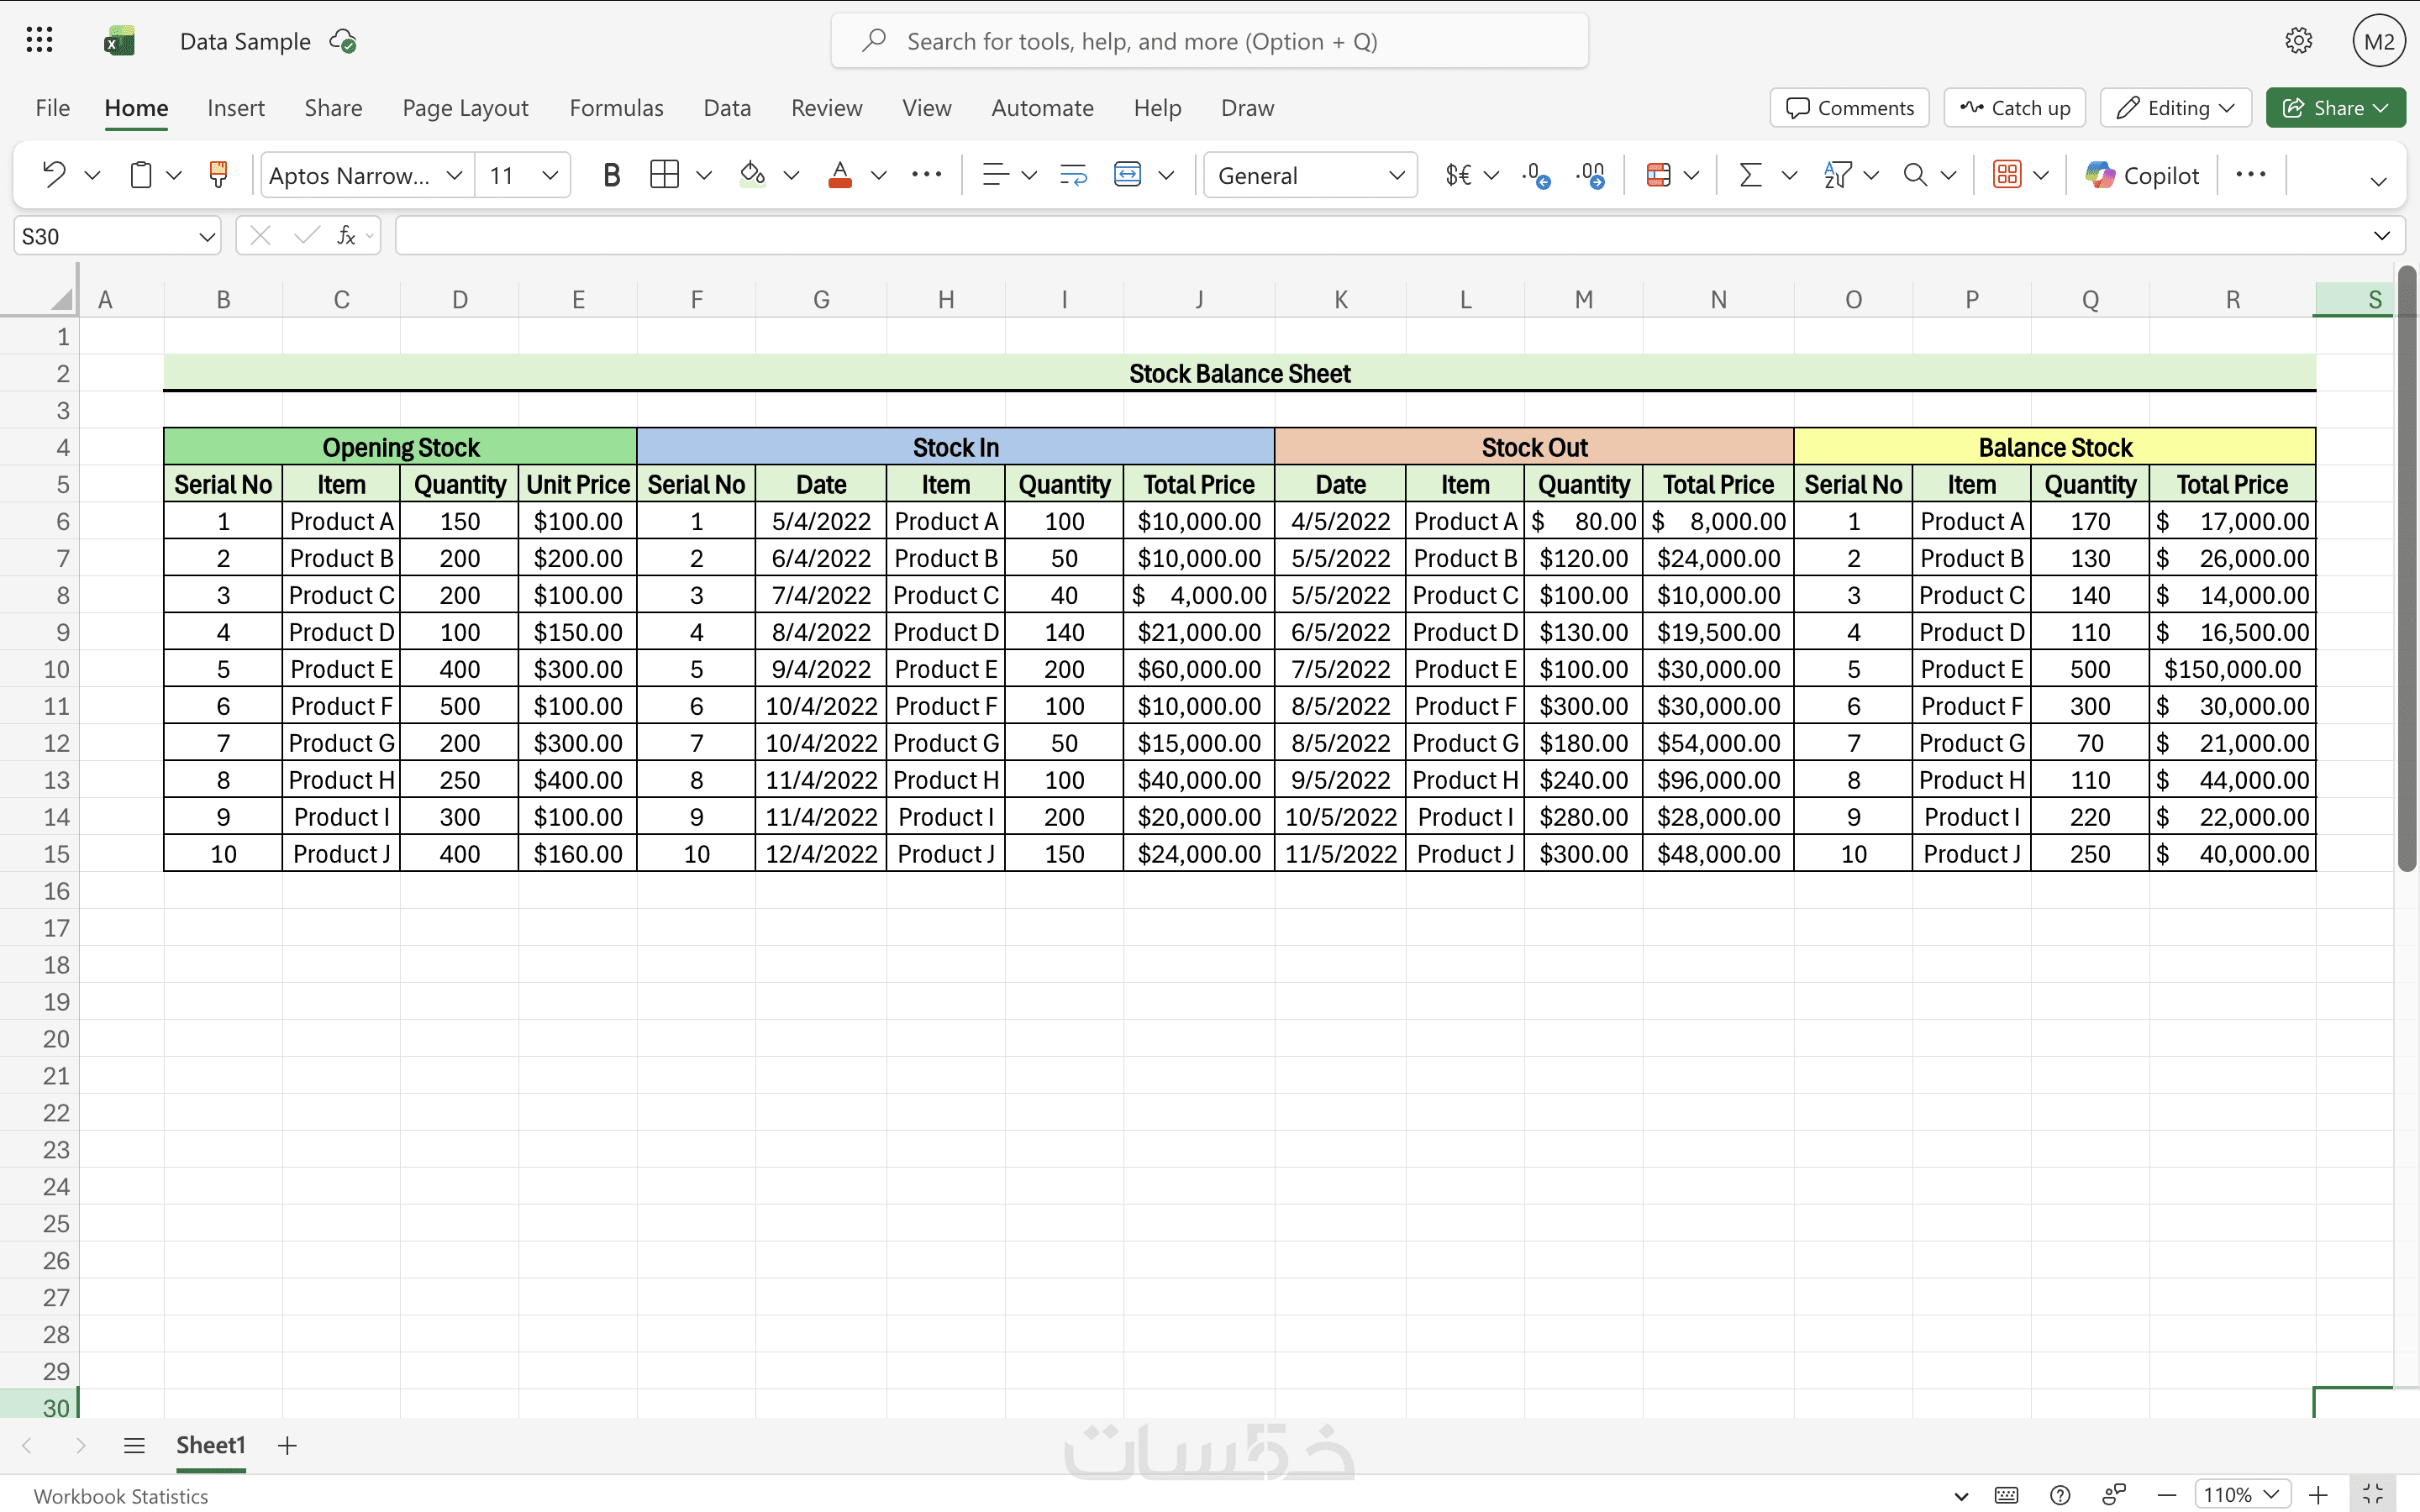Click the Insert Function fx icon
The image size is (2420, 1512).
coord(346,236)
